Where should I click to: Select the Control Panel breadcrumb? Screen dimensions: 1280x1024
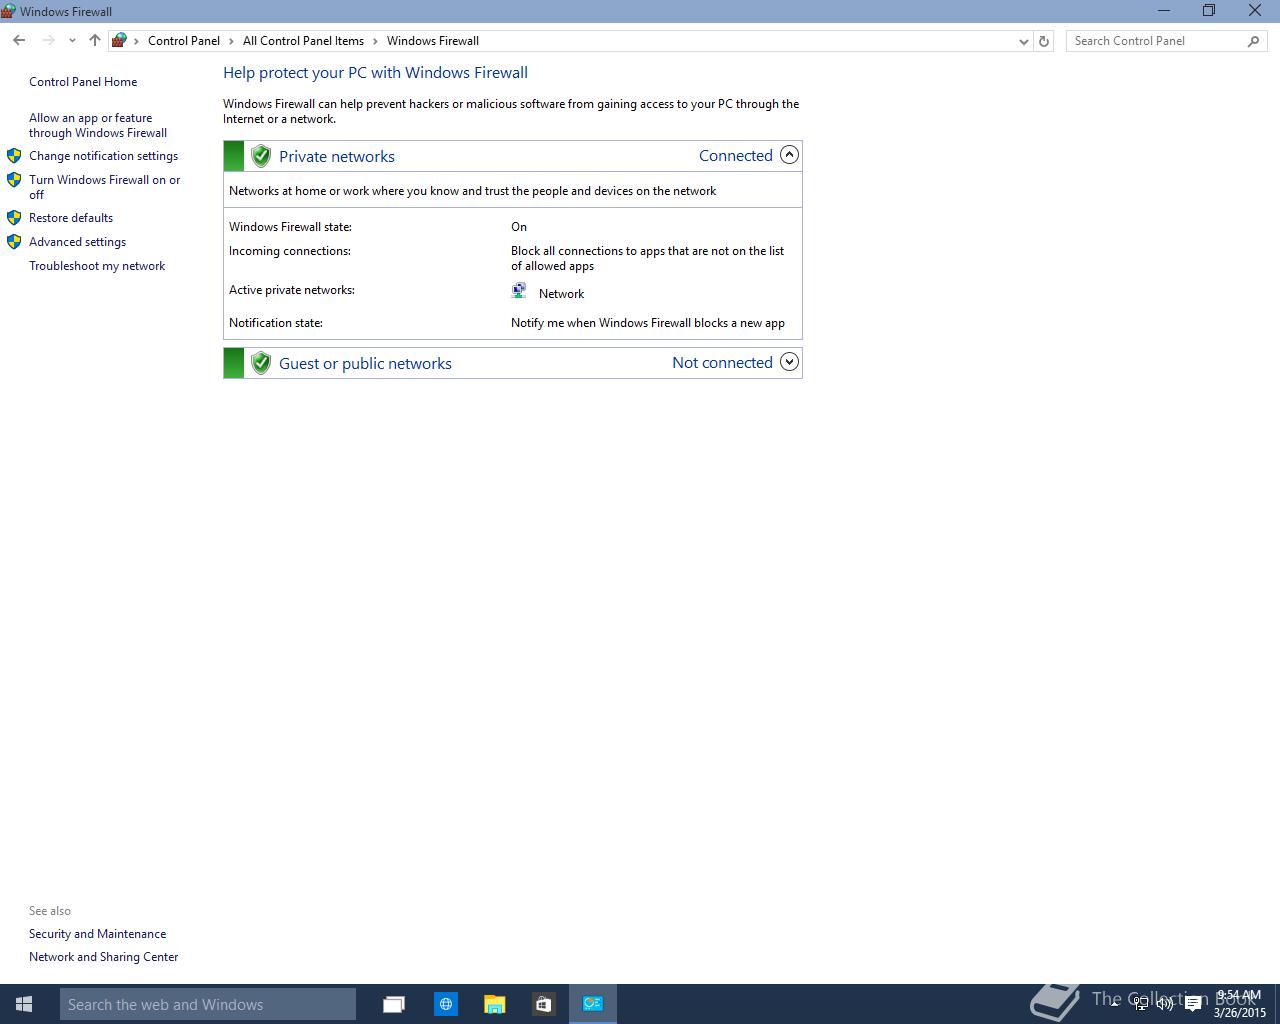184,41
